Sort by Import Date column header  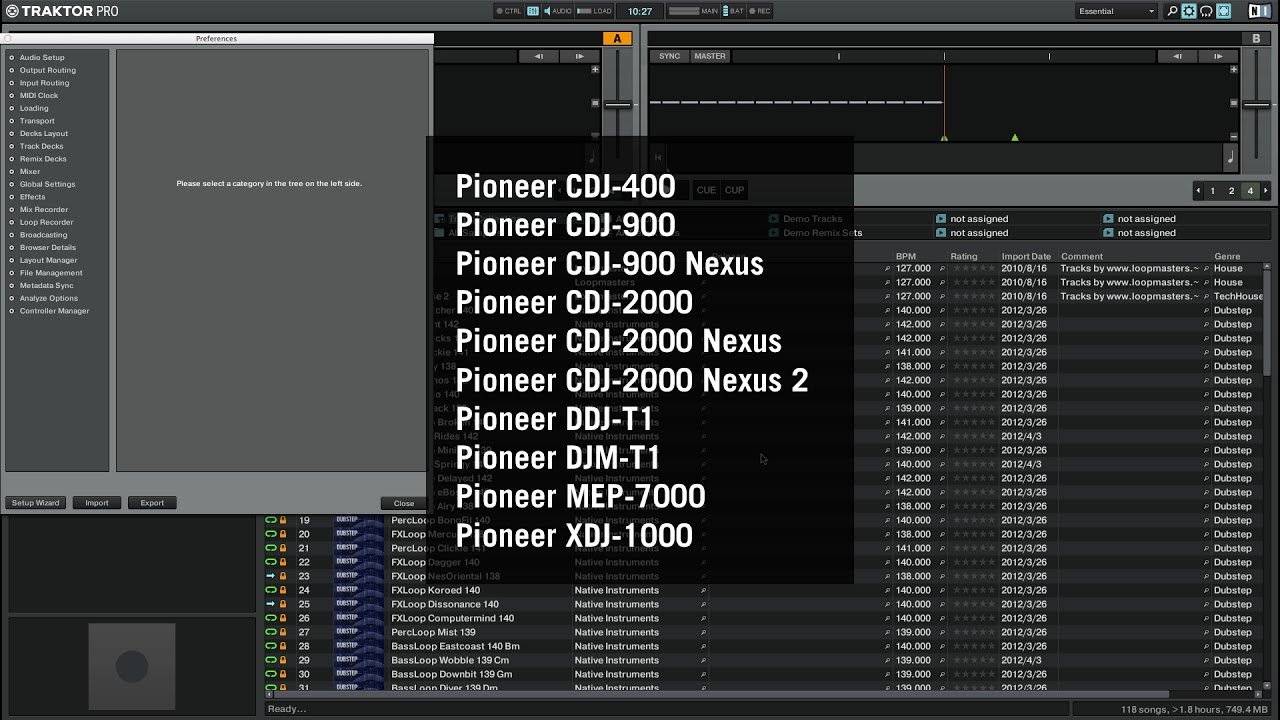point(1026,257)
